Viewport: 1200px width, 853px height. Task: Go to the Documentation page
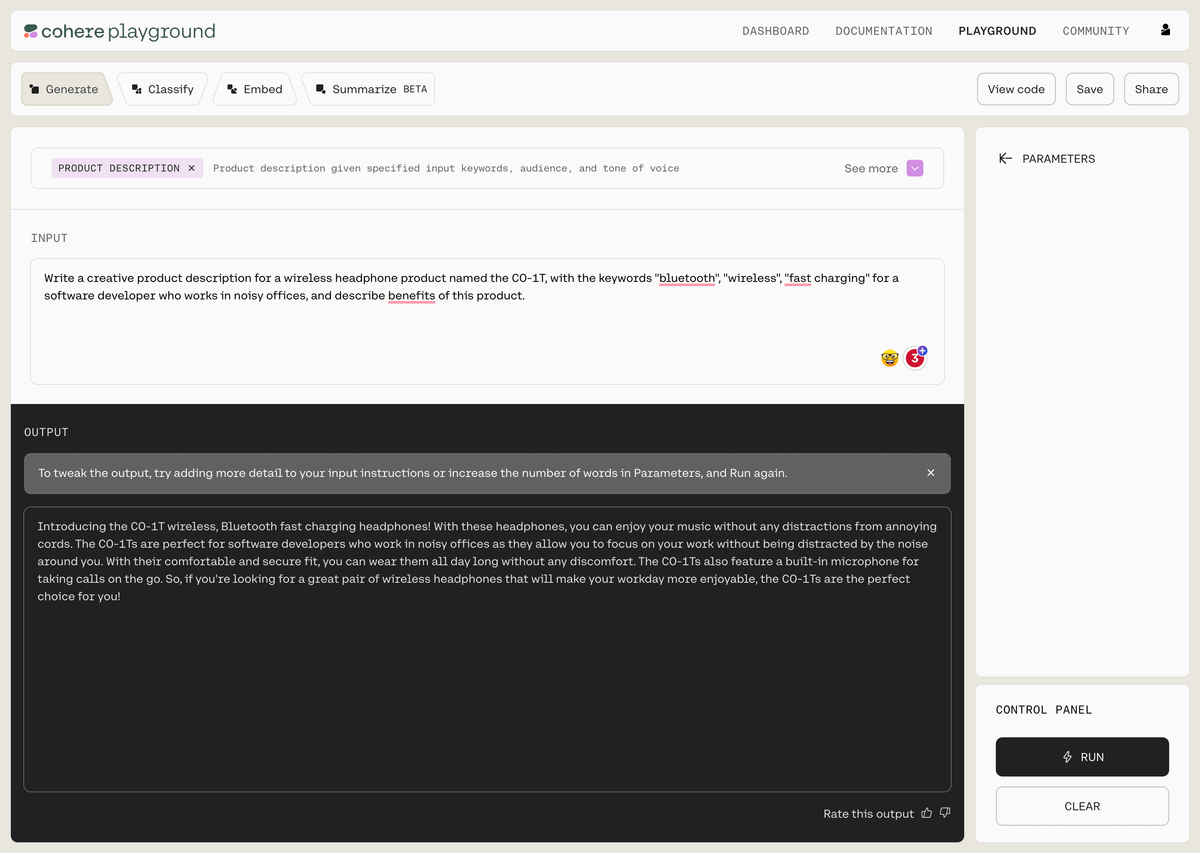tap(883, 31)
